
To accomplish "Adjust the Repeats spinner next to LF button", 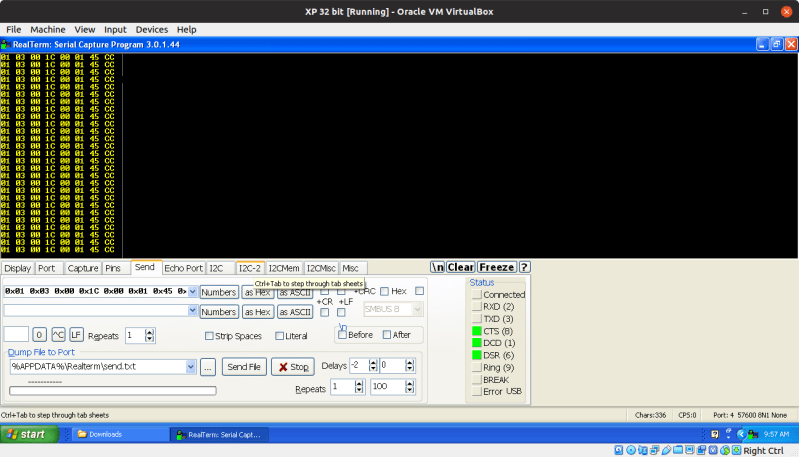I will point(149,335).
